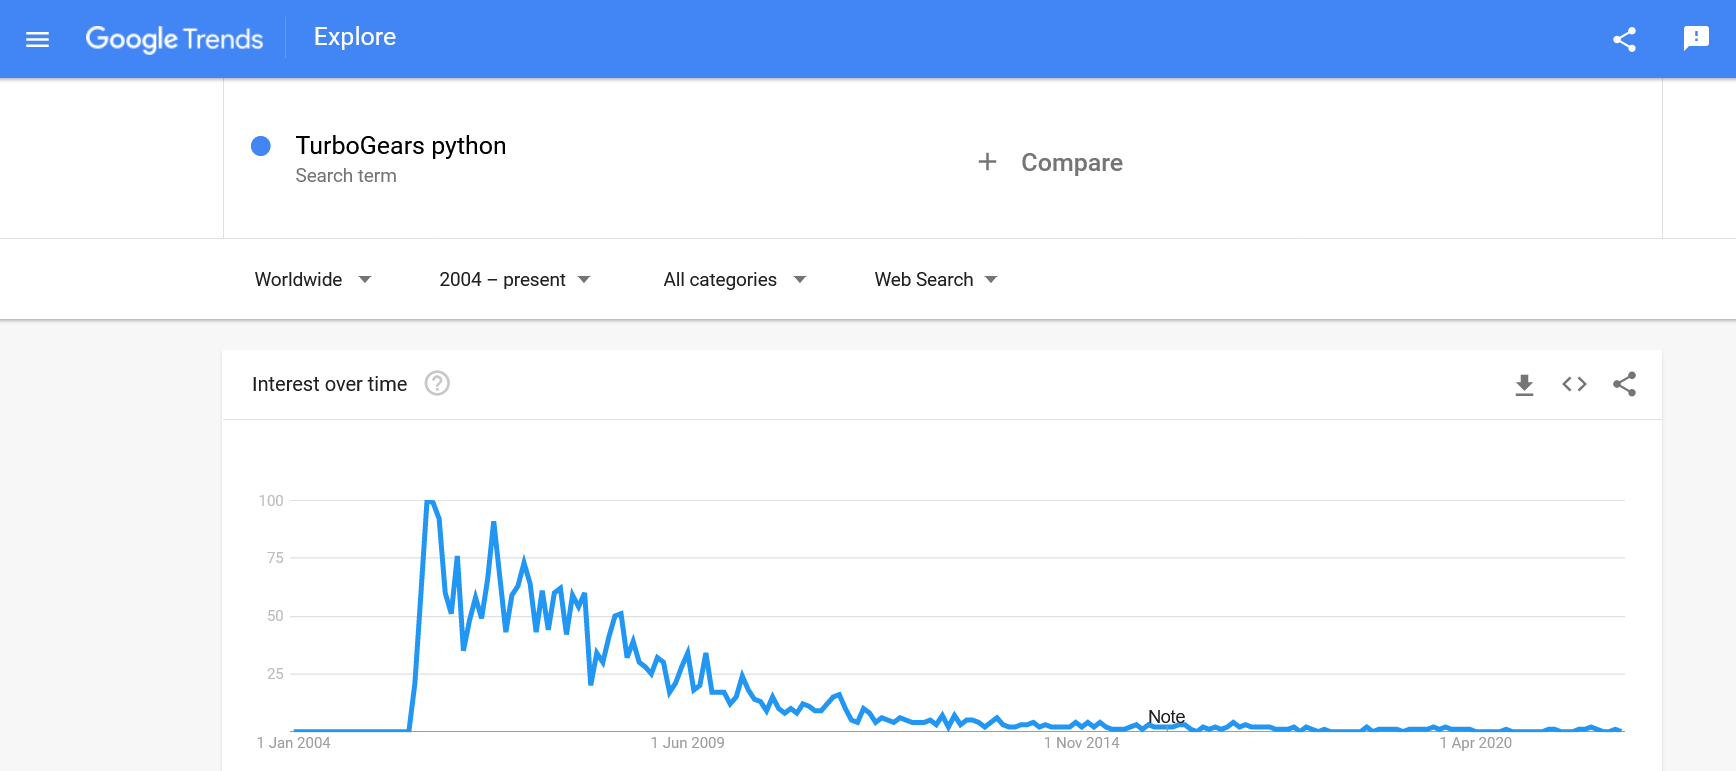The width and height of the screenshot is (1736, 771).
Task: Click the Google Trends logo
Action: pos(174,39)
